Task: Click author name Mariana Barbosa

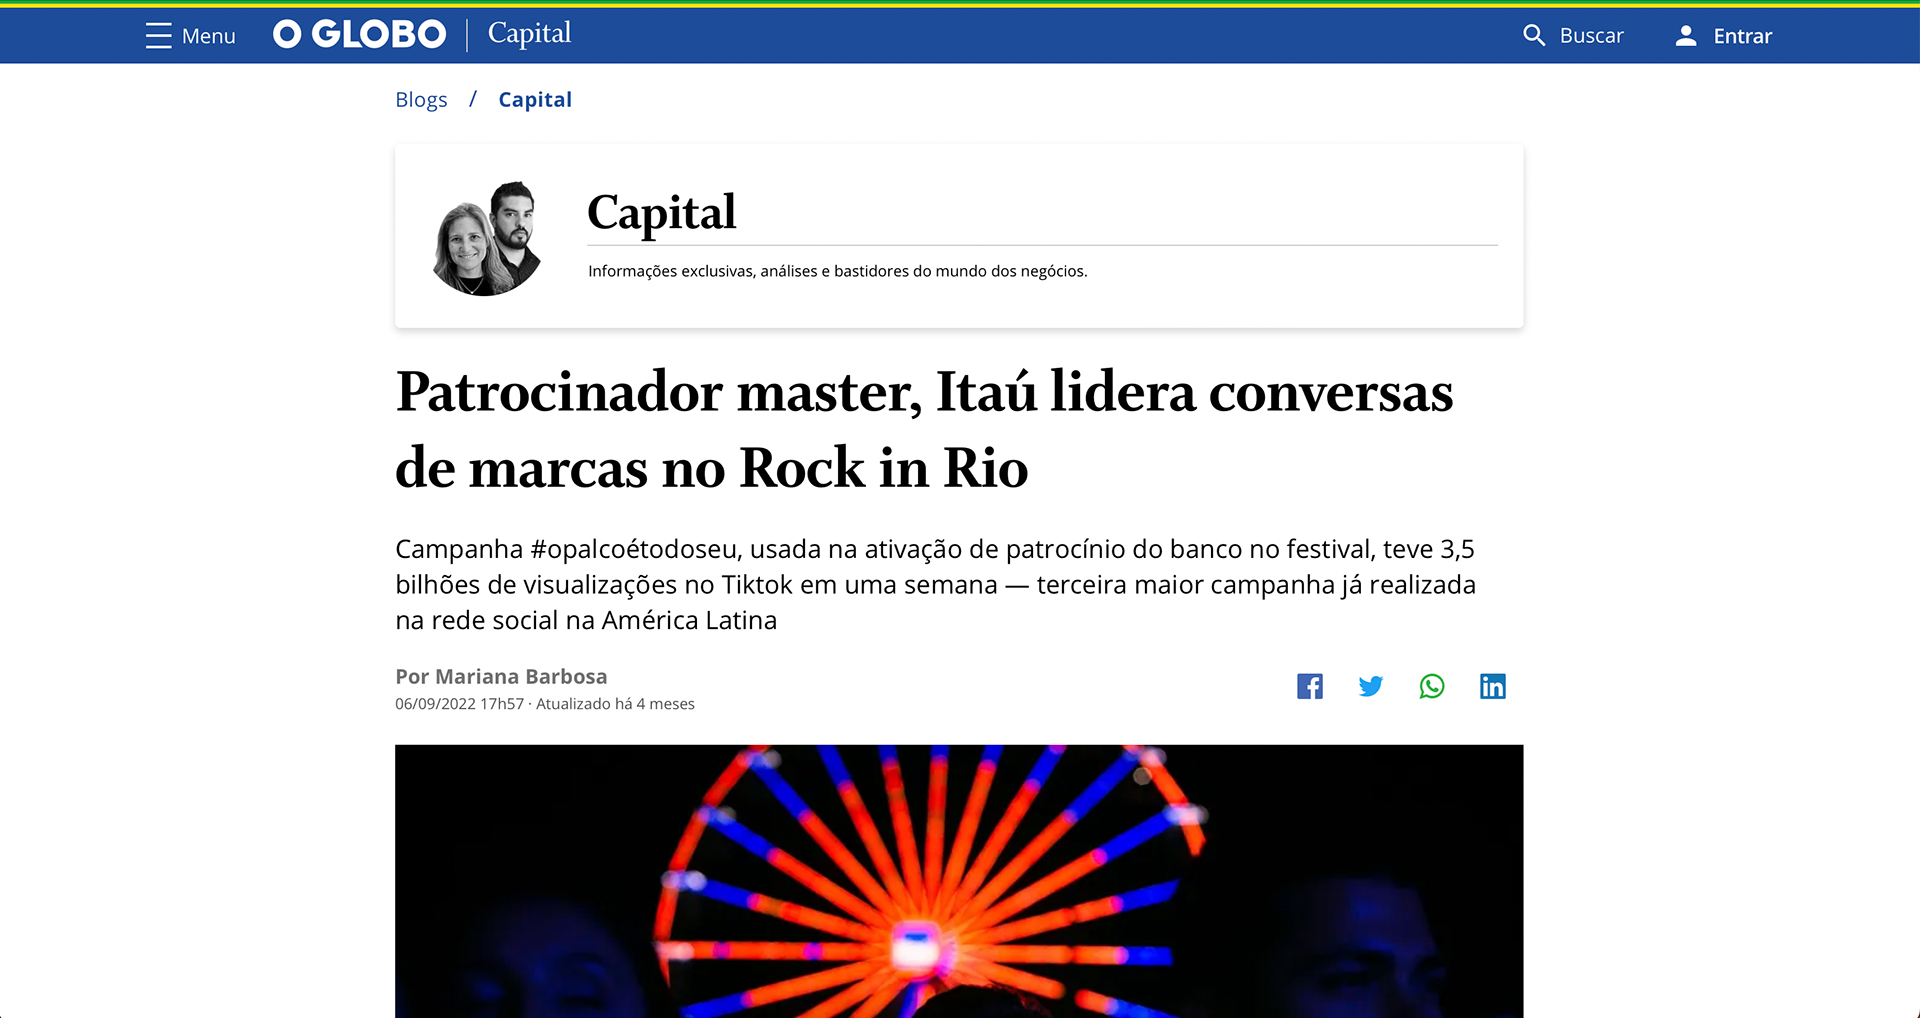Action: point(521,677)
